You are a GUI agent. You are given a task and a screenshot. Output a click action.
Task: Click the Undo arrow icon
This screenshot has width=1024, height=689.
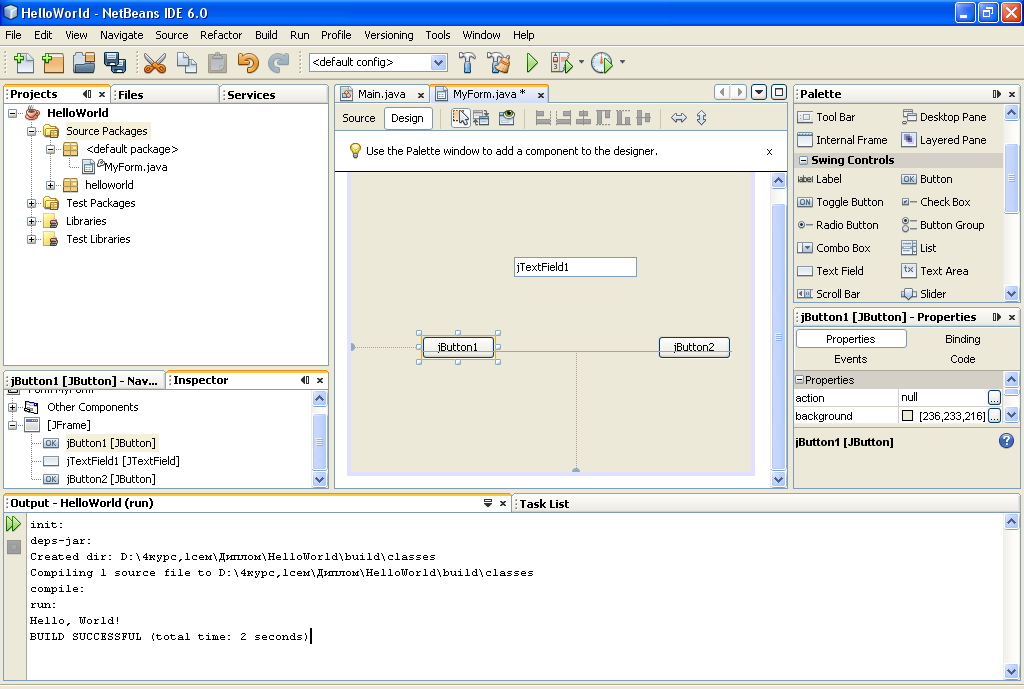pyautogui.click(x=248, y=62)
